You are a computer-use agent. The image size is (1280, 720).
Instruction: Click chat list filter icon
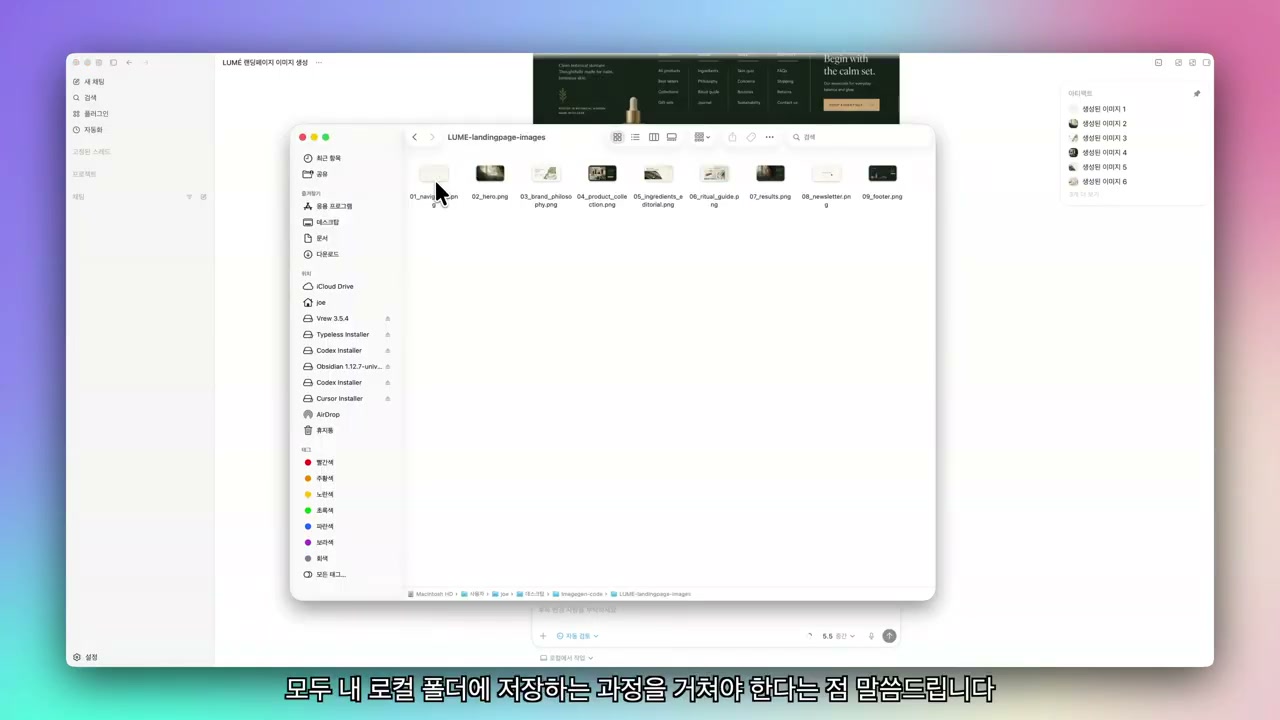tap(189, 197)
